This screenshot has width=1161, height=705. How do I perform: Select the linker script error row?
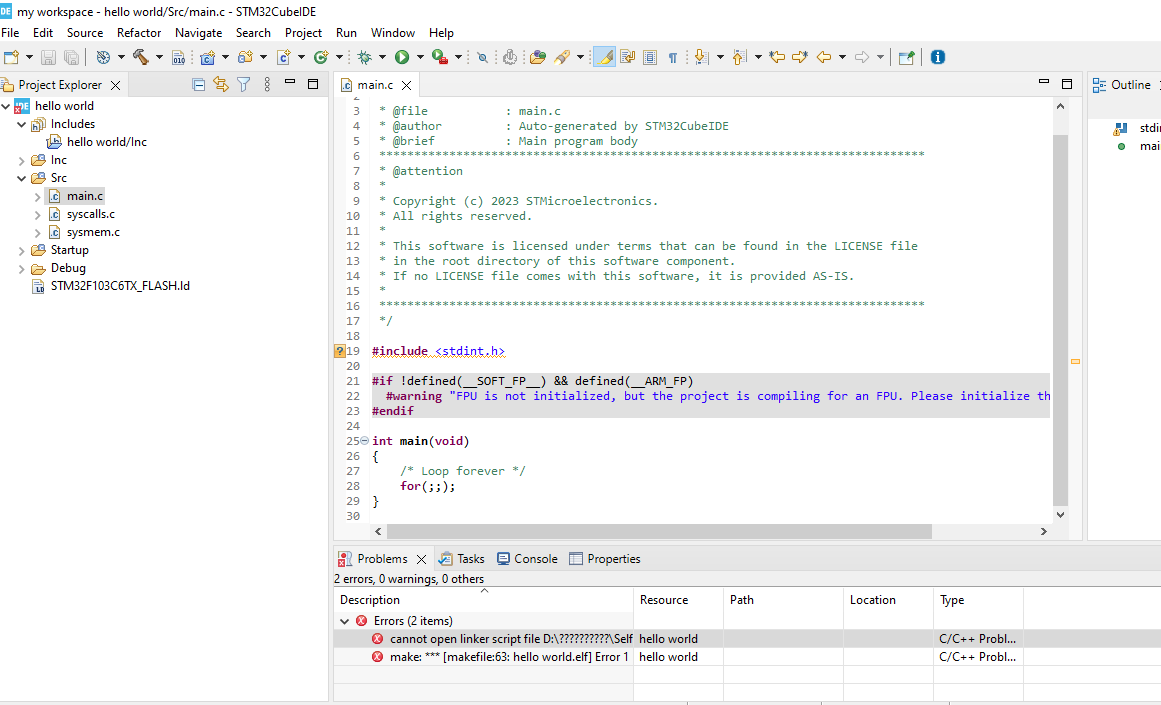coord(510,639)
